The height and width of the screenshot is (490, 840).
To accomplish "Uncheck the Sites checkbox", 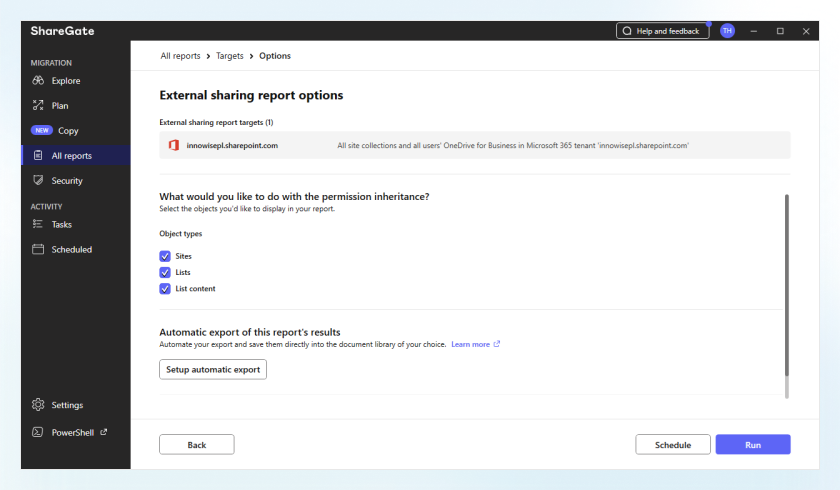I will click(165, 256).
